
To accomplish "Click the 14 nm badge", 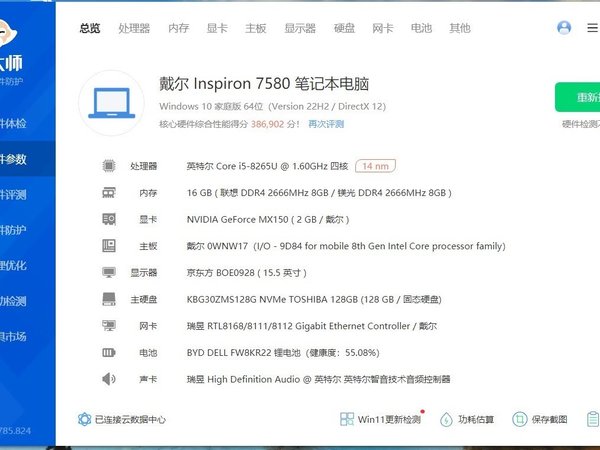I will [x=375, y=166].
